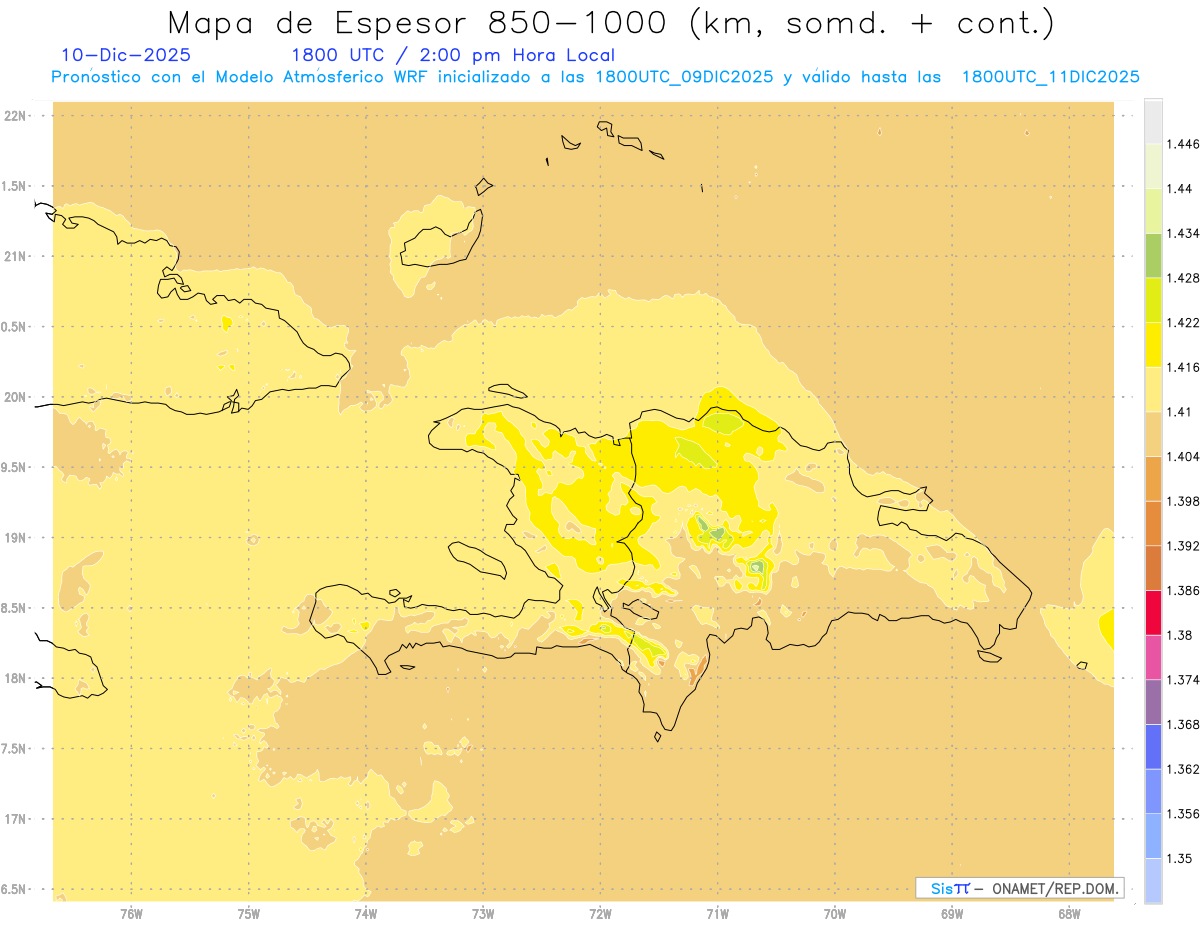Click the legend value '1.398'
Image resolution: width=1200 pixels, height=927 pixels.
click(x=1184, y=501)
